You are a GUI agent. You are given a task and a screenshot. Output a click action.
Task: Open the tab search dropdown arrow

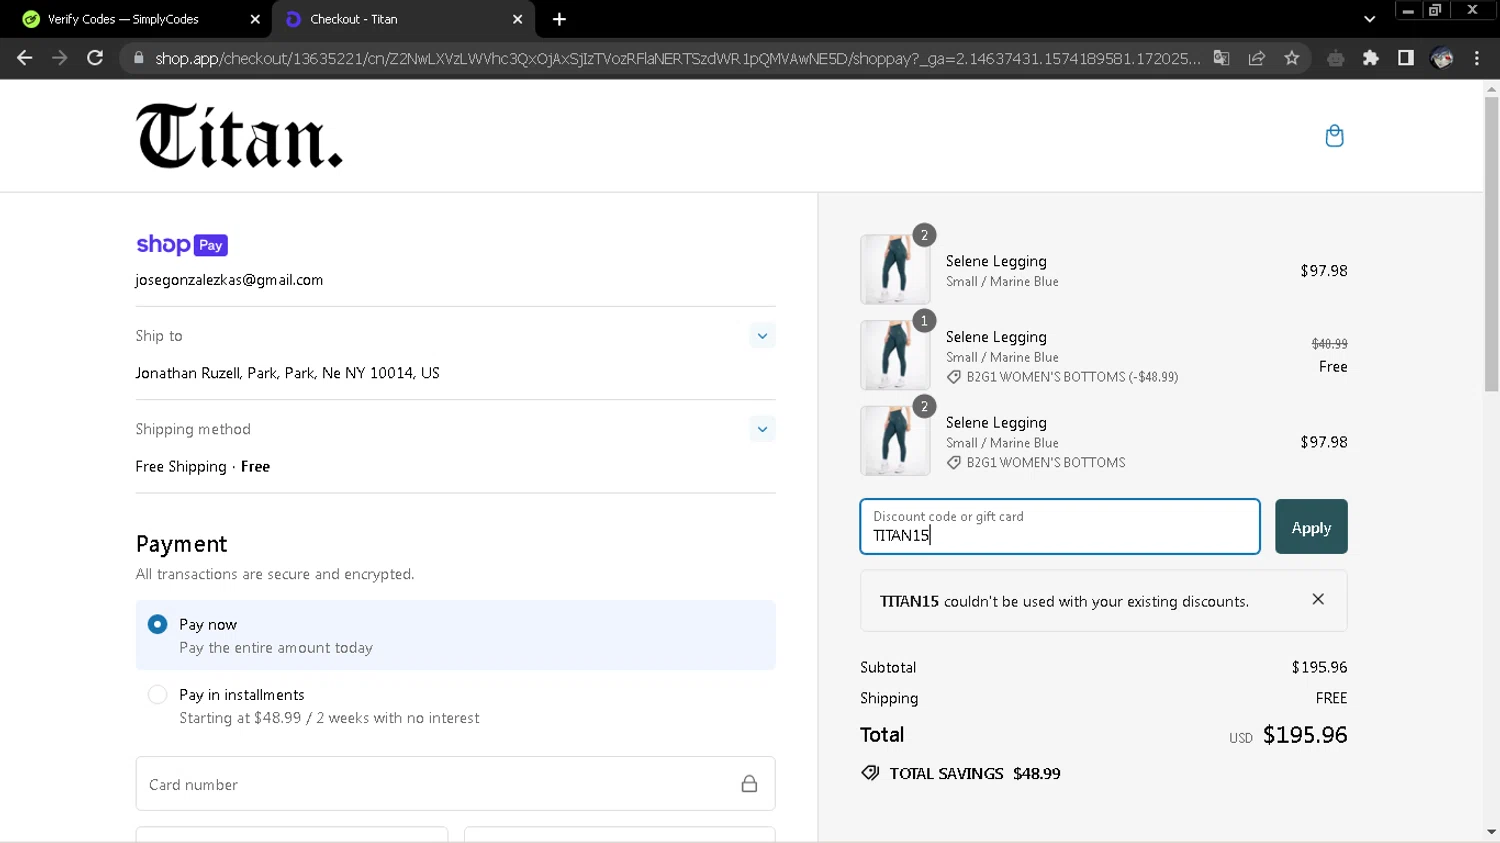click(x=1369, y=19)
